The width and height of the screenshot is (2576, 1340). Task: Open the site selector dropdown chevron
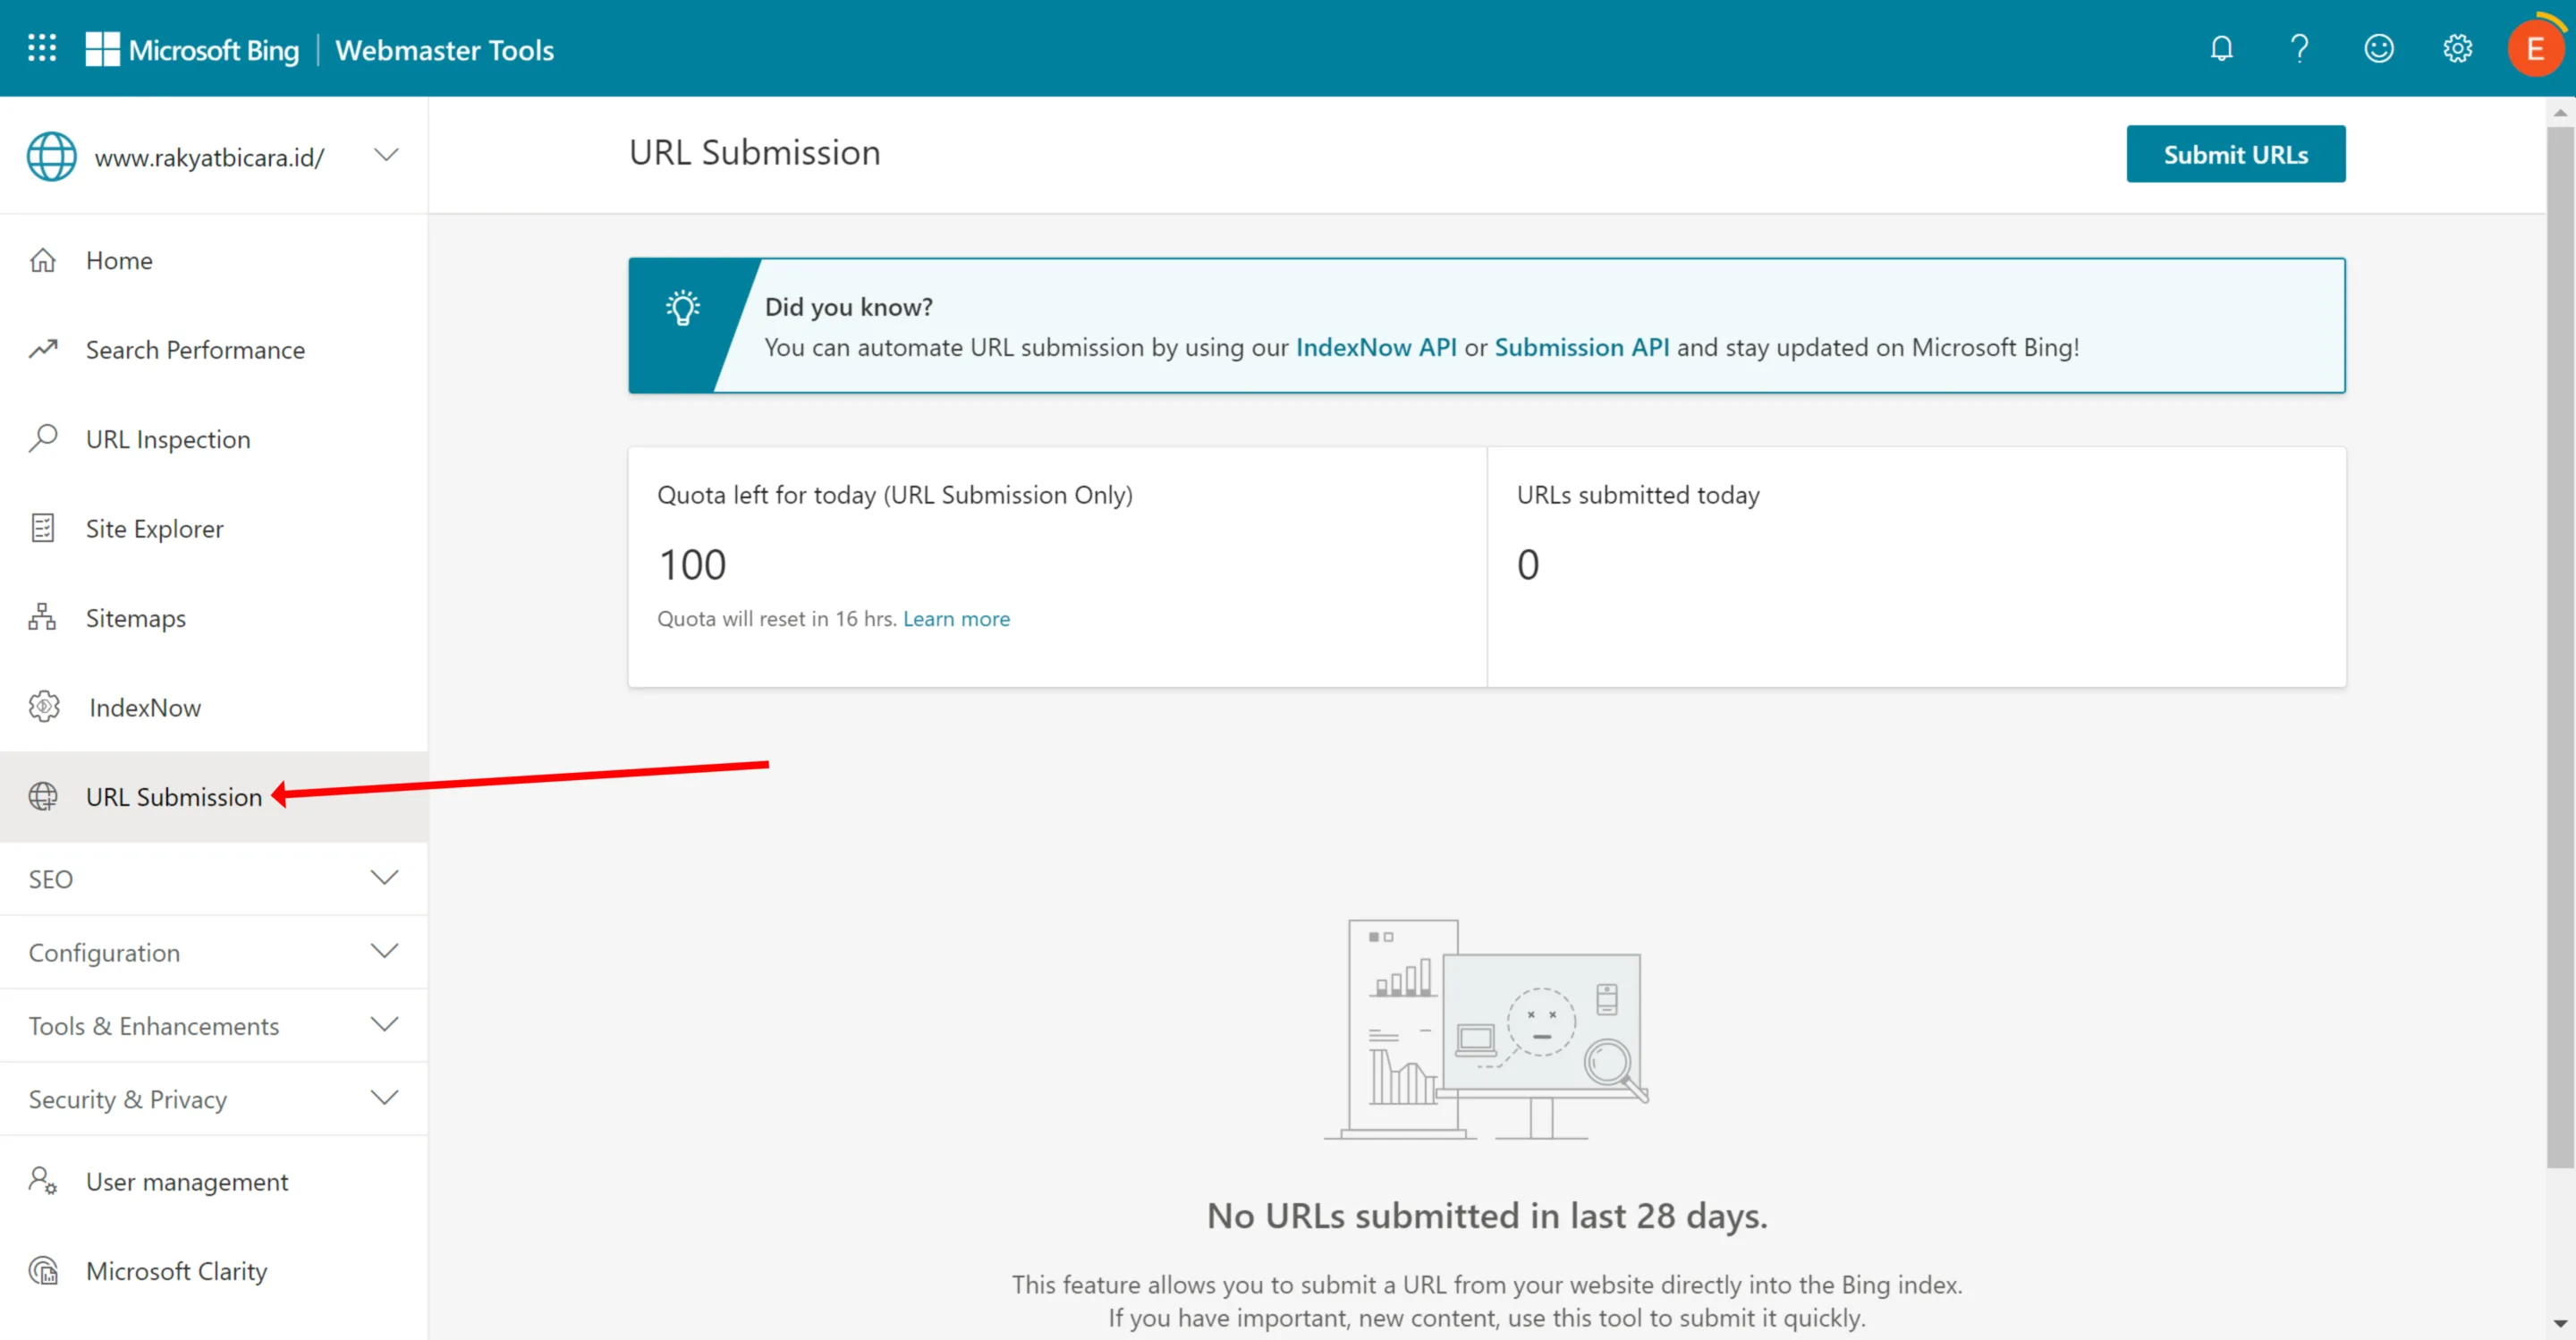[x=386, y=155]
